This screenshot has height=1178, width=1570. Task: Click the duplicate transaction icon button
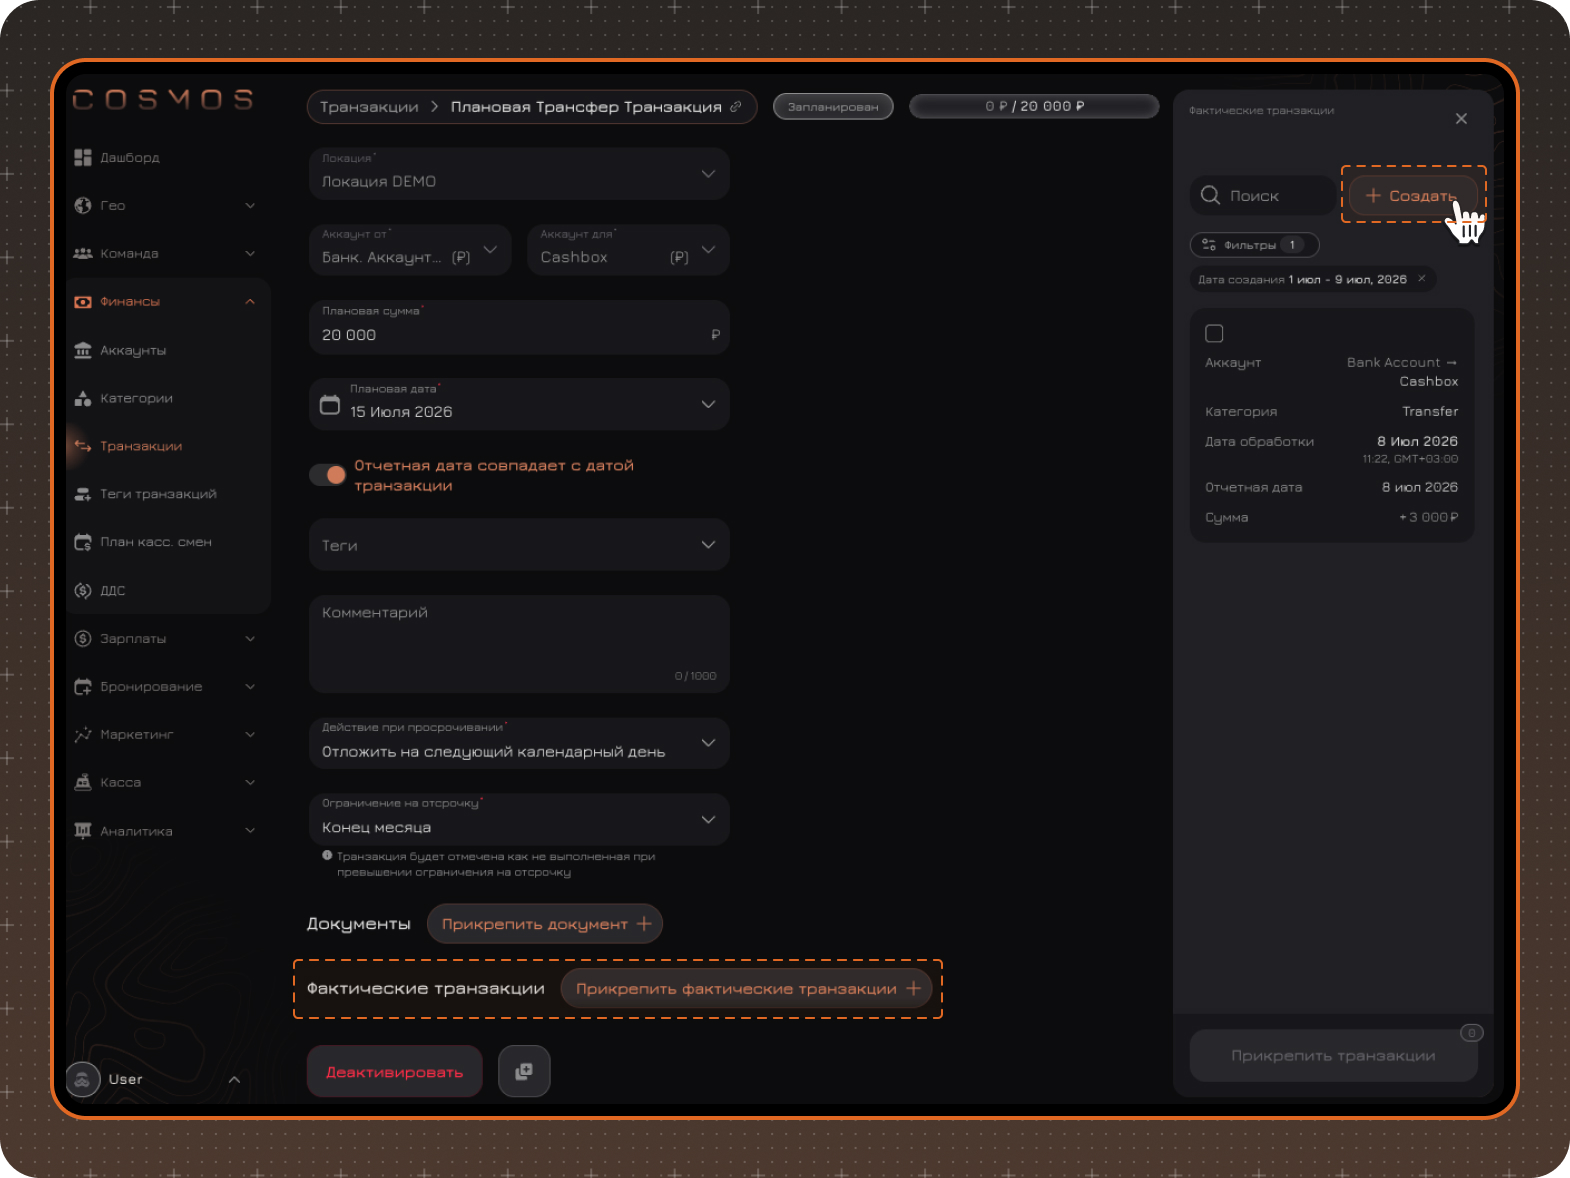pos(524,1071)
